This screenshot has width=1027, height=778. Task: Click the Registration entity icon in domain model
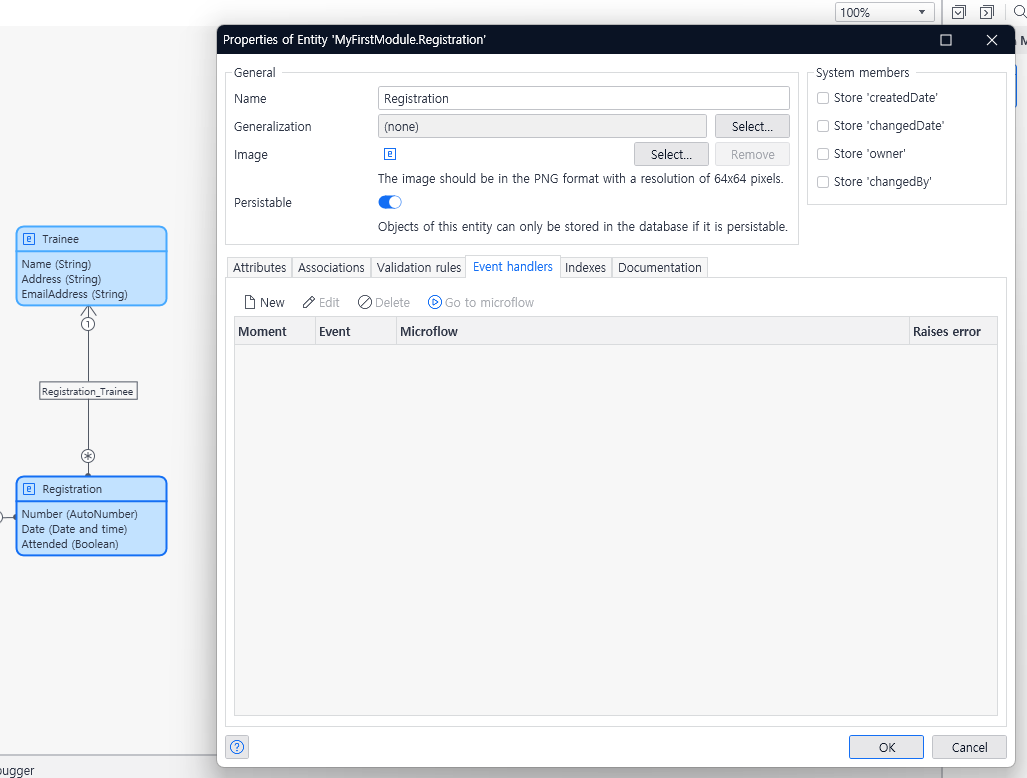click(x=29, y=489)
